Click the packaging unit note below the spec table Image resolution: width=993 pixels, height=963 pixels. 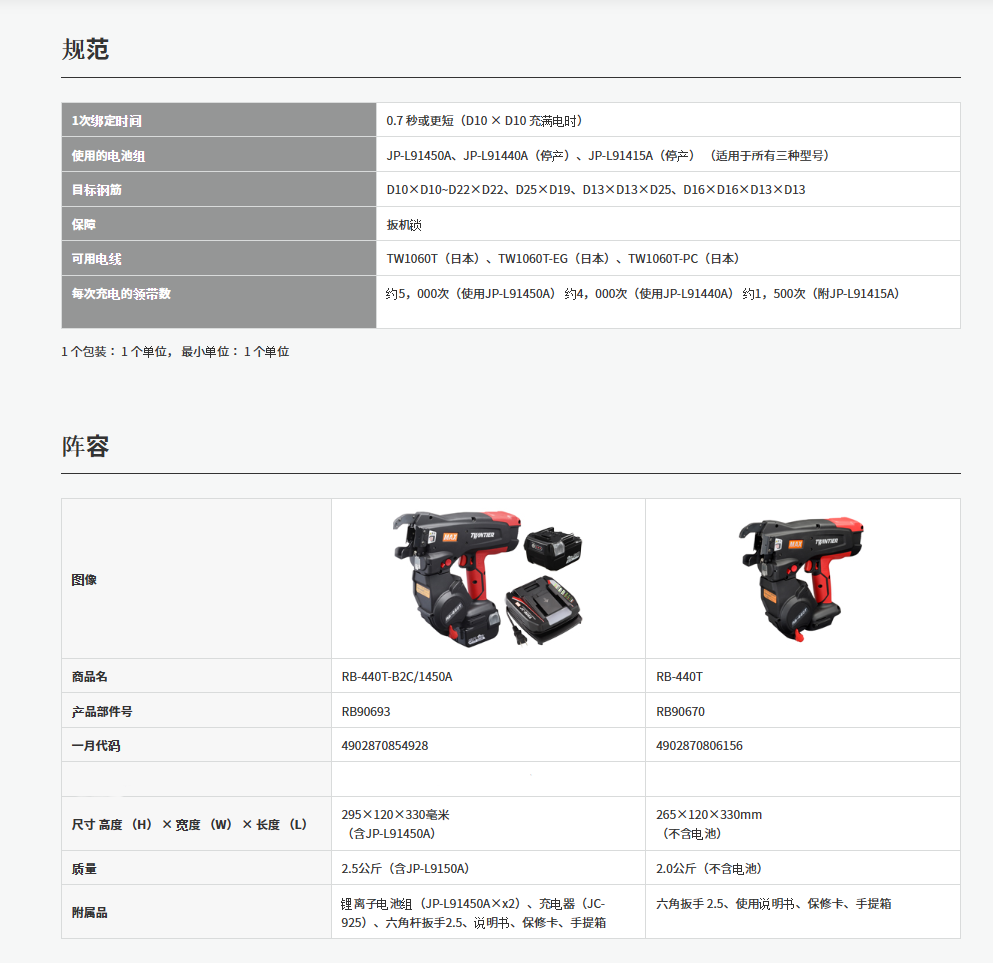click(x=175, y=352)
